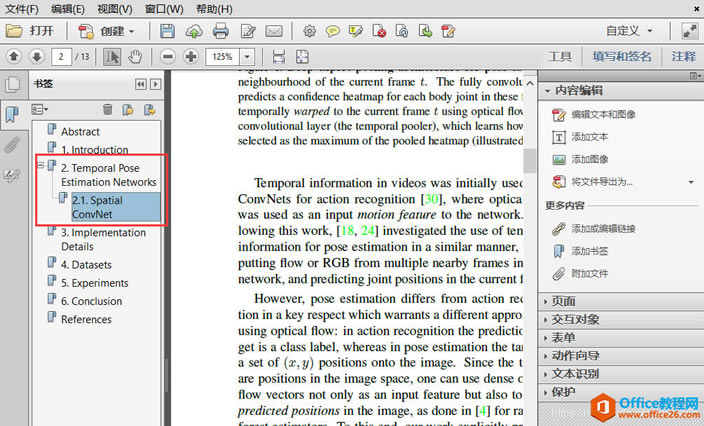
Task: Open the zoom level dropdown arrow
Action: point(247,57)
